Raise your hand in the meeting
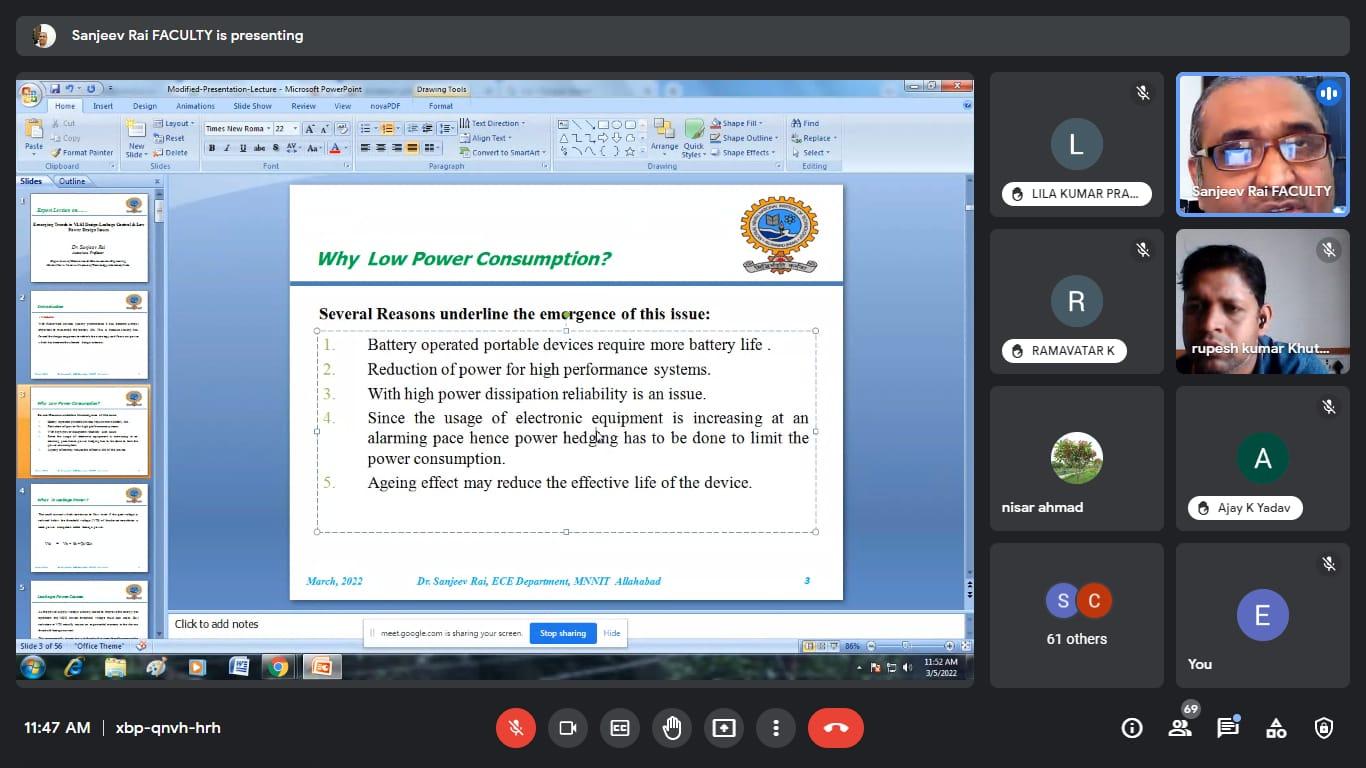The width and height of the screenshot is (1366, 768). (x=672, y=728)
